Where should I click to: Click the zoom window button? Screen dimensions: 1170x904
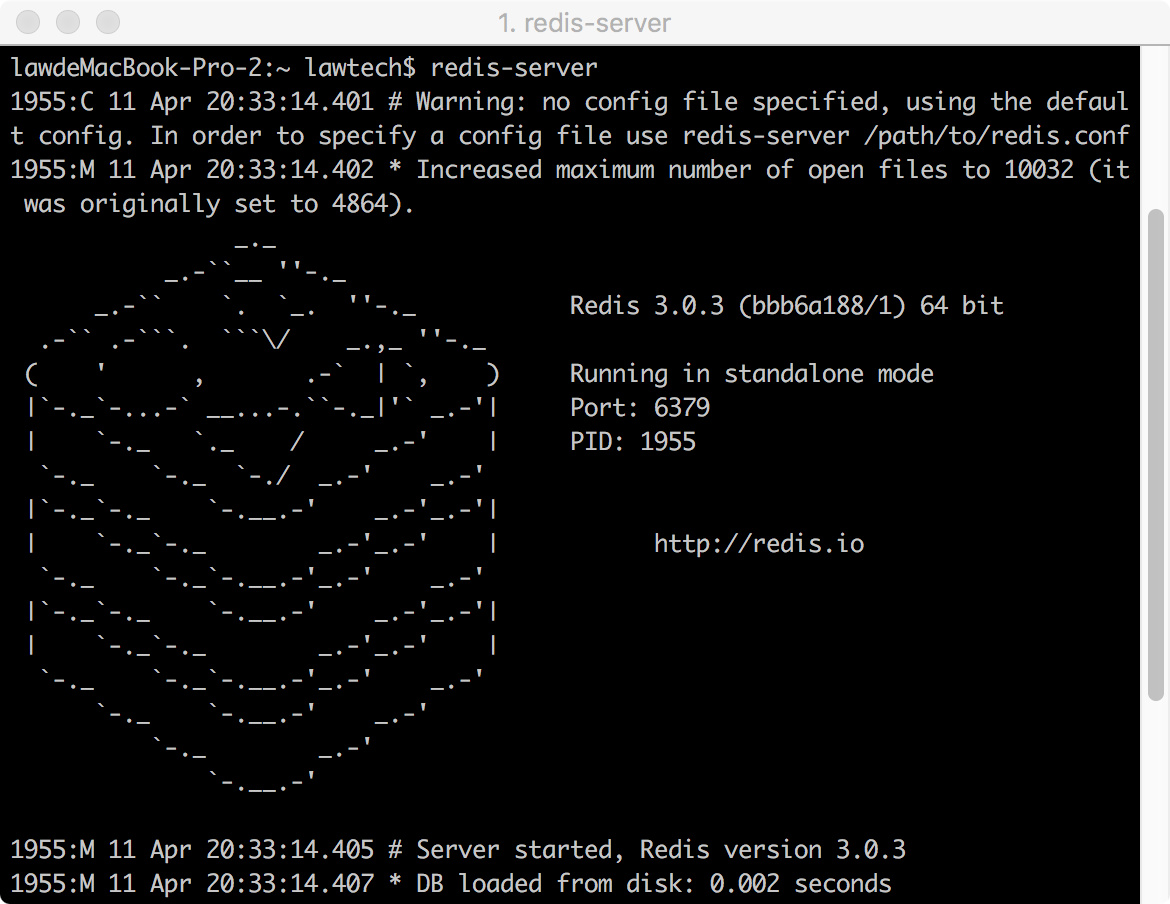tap(107, 22)
